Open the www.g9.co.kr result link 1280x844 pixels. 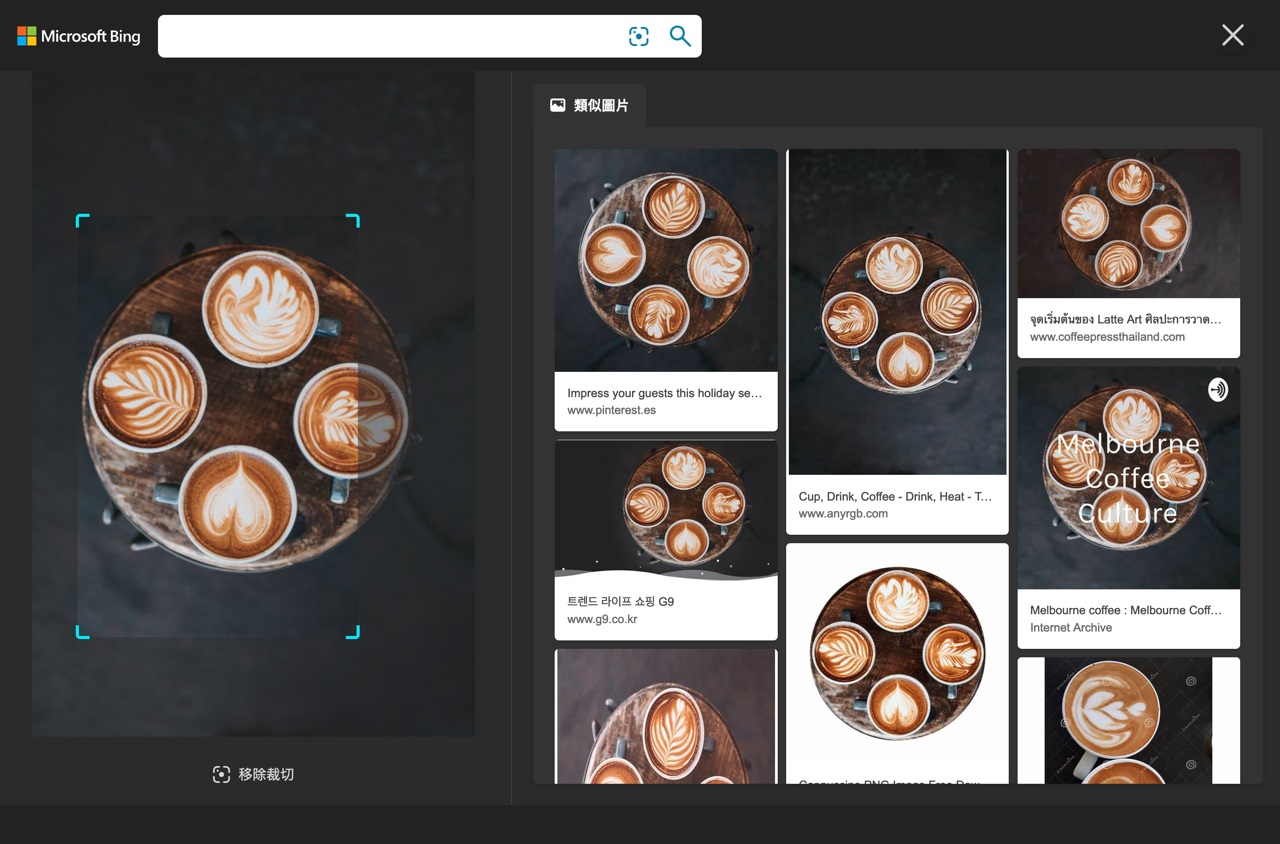pos(602,619)
